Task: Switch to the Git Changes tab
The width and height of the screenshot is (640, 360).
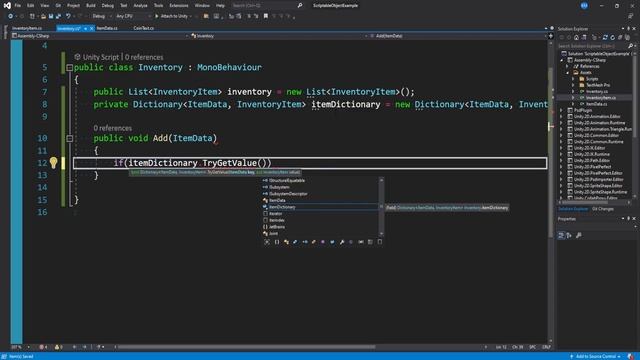Action: pos(603,209)
